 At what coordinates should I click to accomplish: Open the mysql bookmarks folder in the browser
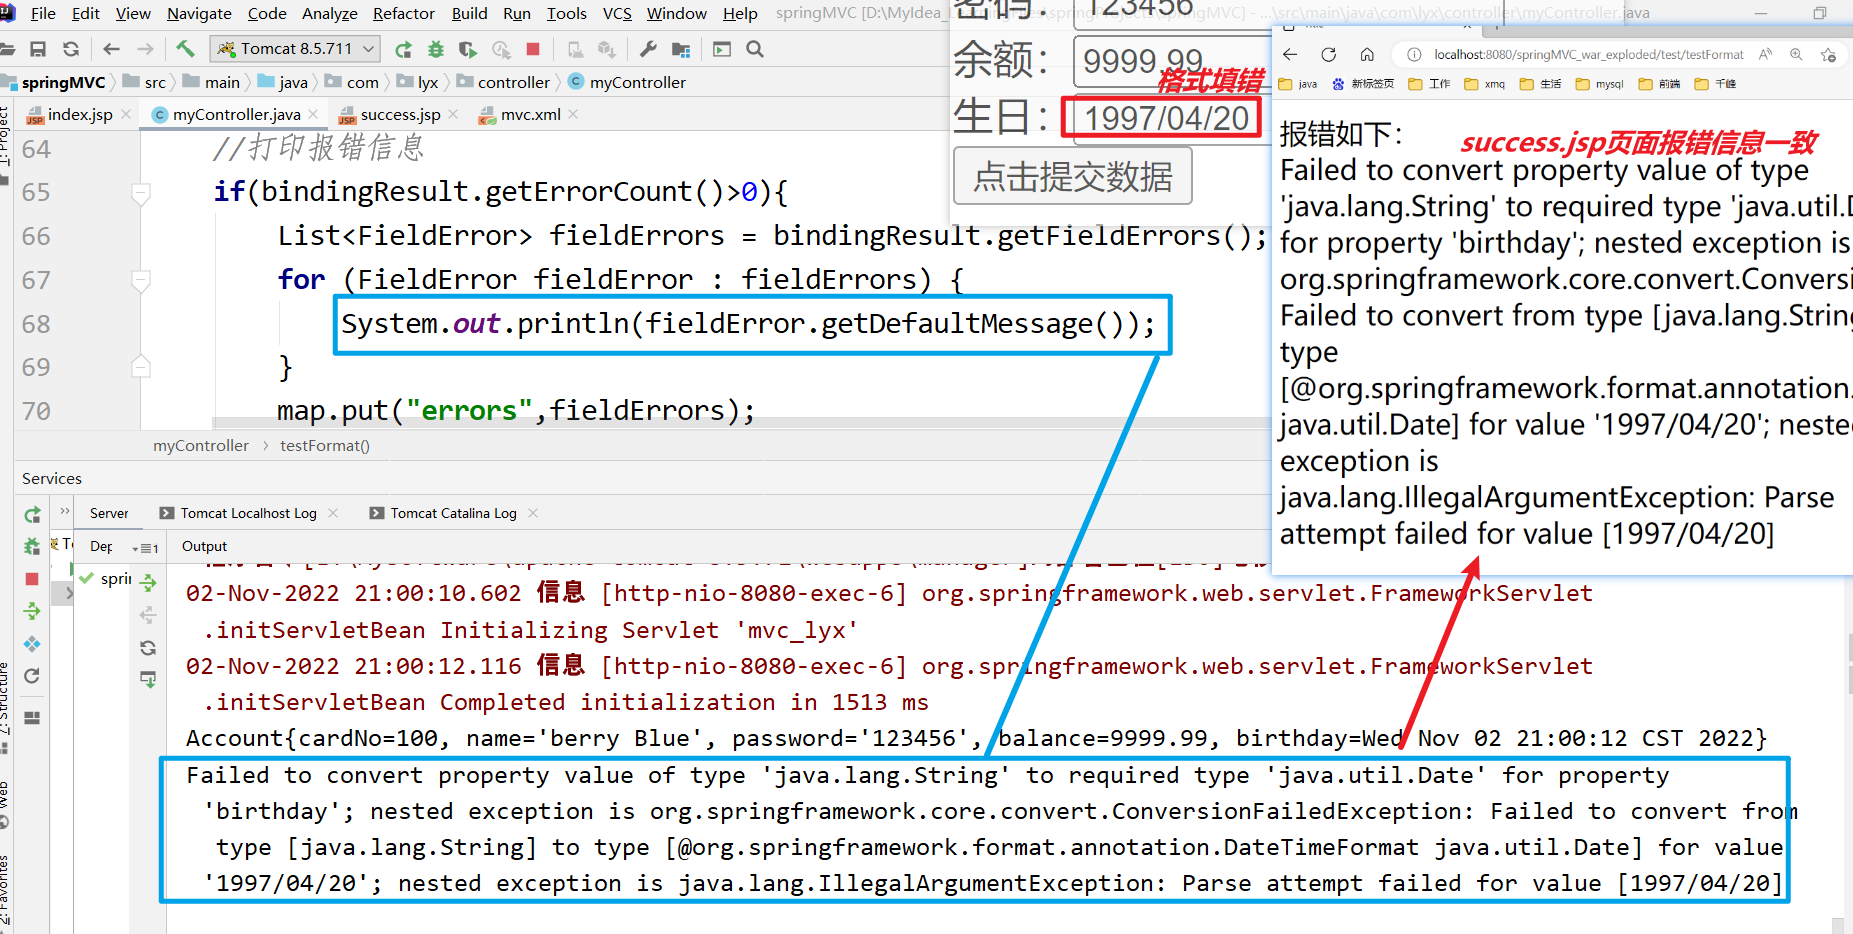click(x=1600, y=84)
